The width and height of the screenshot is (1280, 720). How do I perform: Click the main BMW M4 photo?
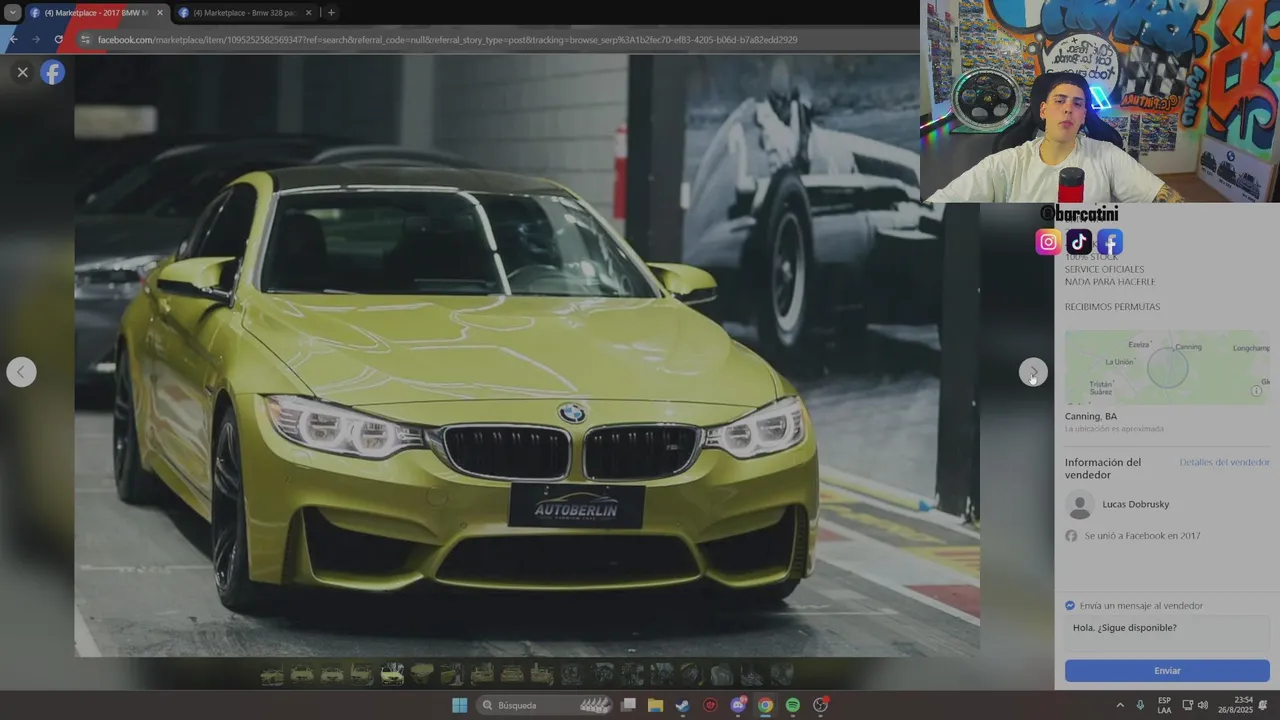tap(527, 356)
